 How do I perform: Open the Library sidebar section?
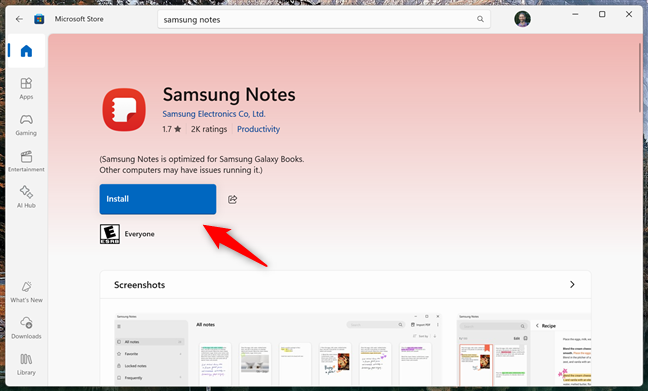click(x=26, y=364)
